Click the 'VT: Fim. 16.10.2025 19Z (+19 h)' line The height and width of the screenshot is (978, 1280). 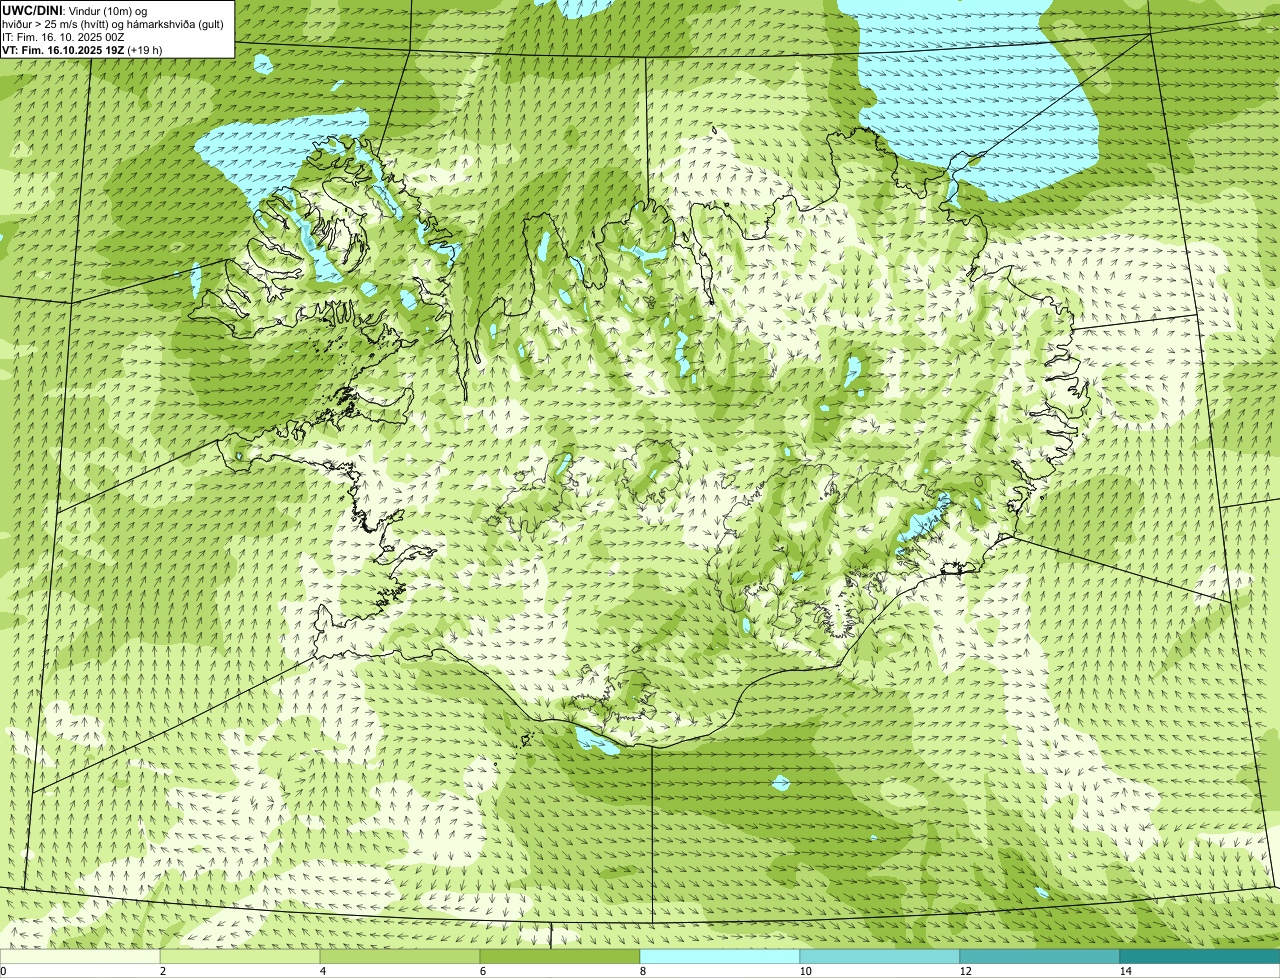pyautogui.click(x=82, y=49)
